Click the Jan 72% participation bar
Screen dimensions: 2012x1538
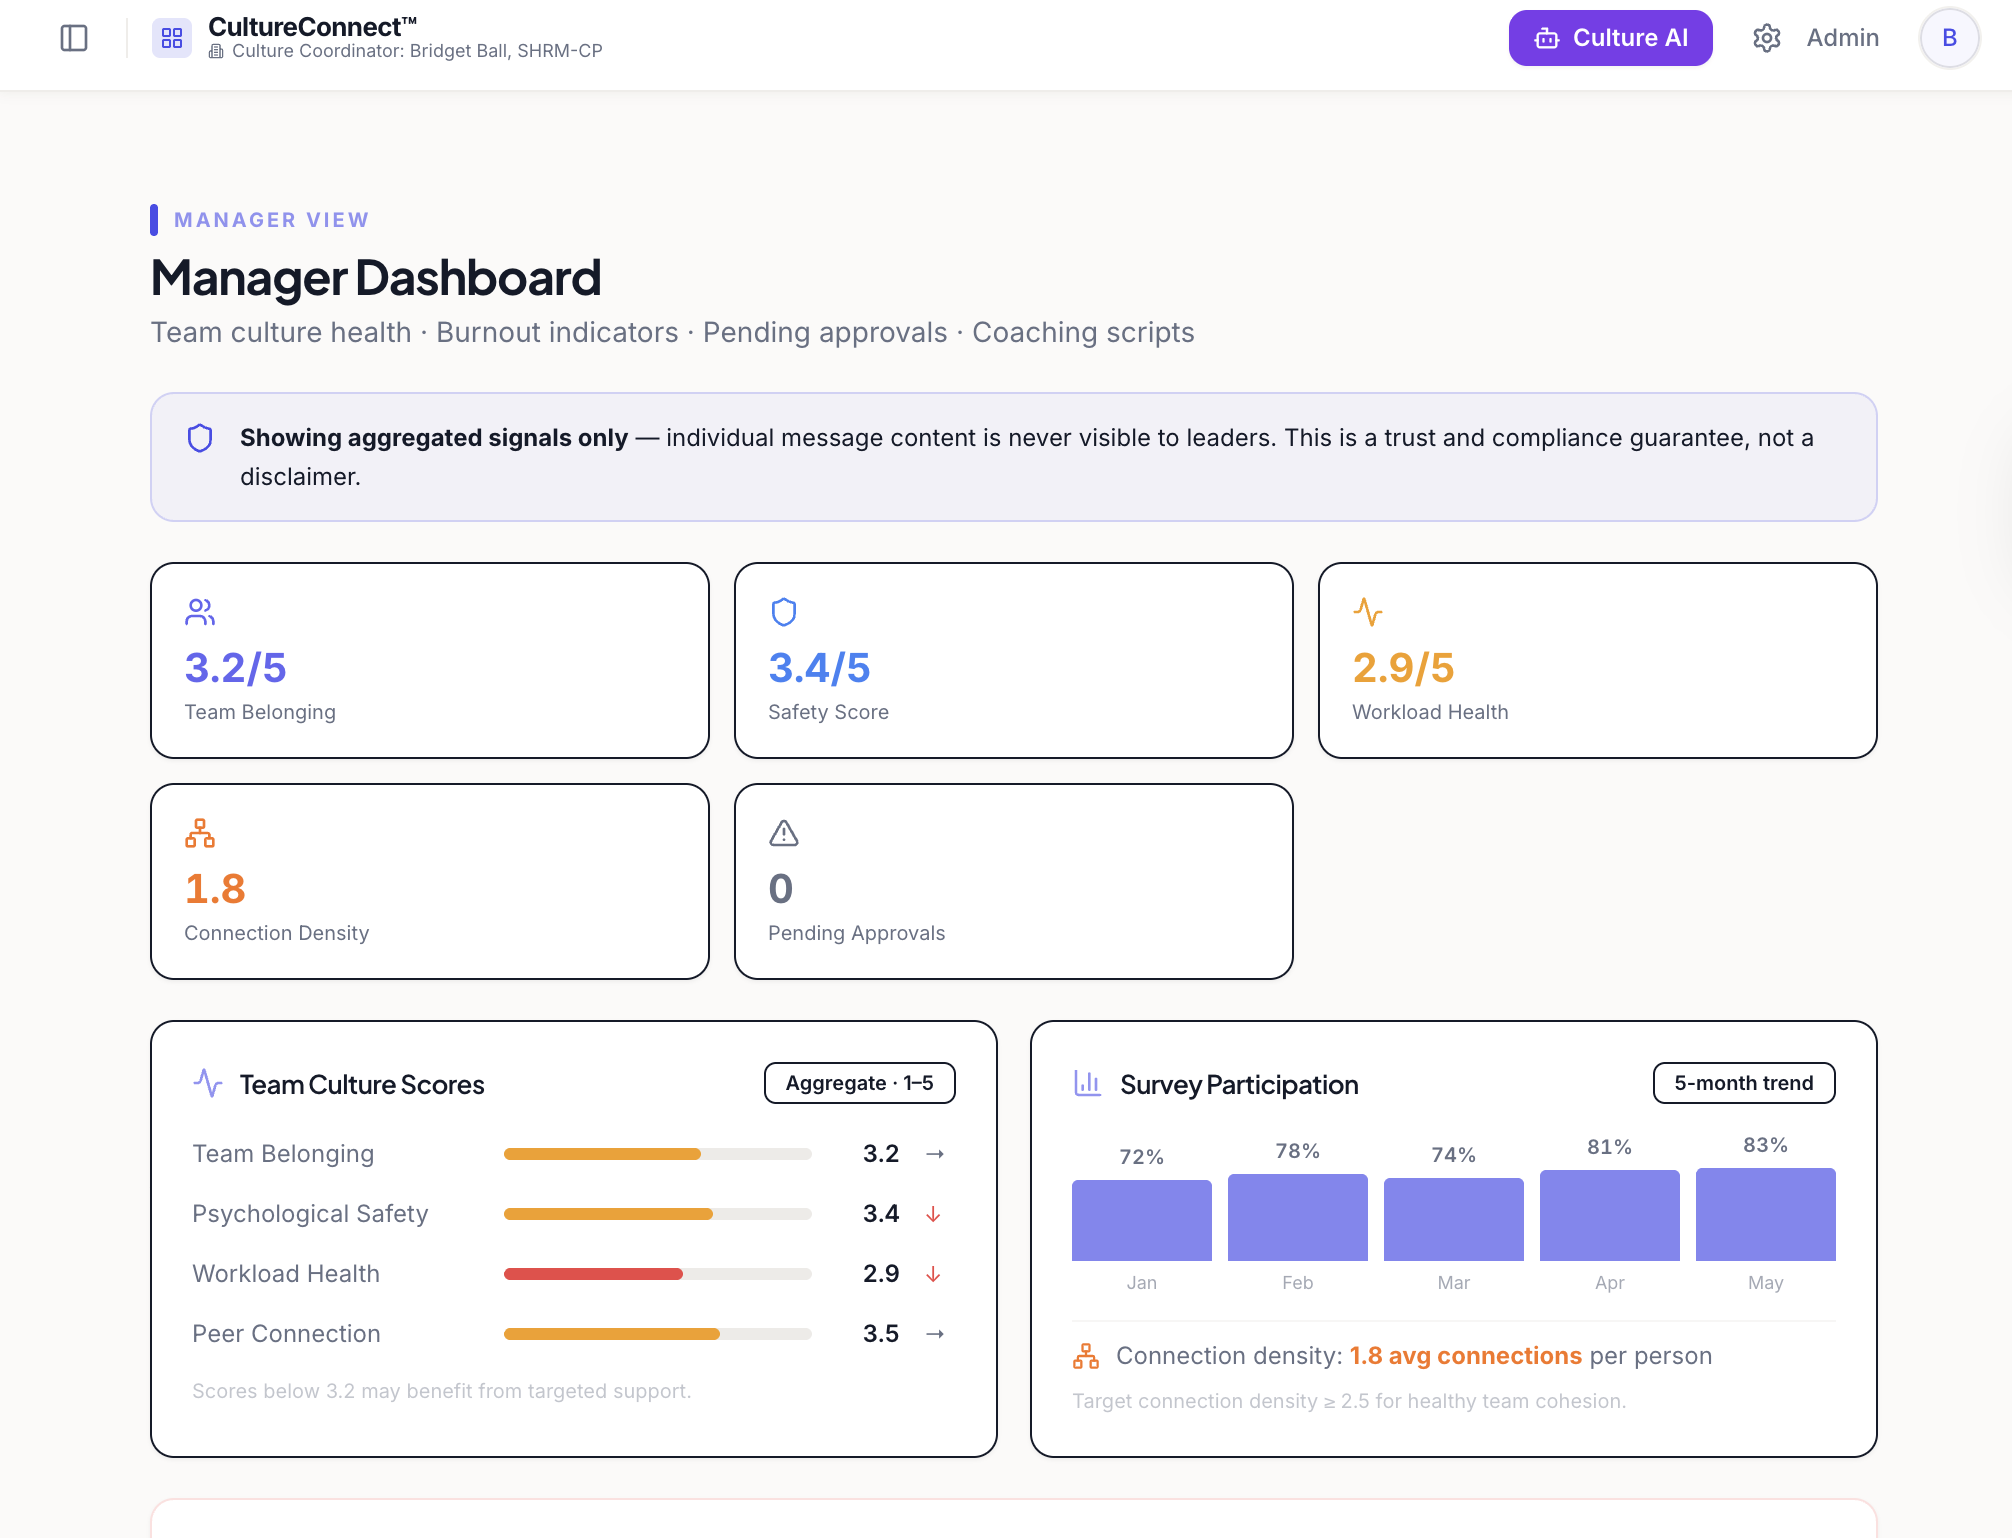click(1142, 1220)
